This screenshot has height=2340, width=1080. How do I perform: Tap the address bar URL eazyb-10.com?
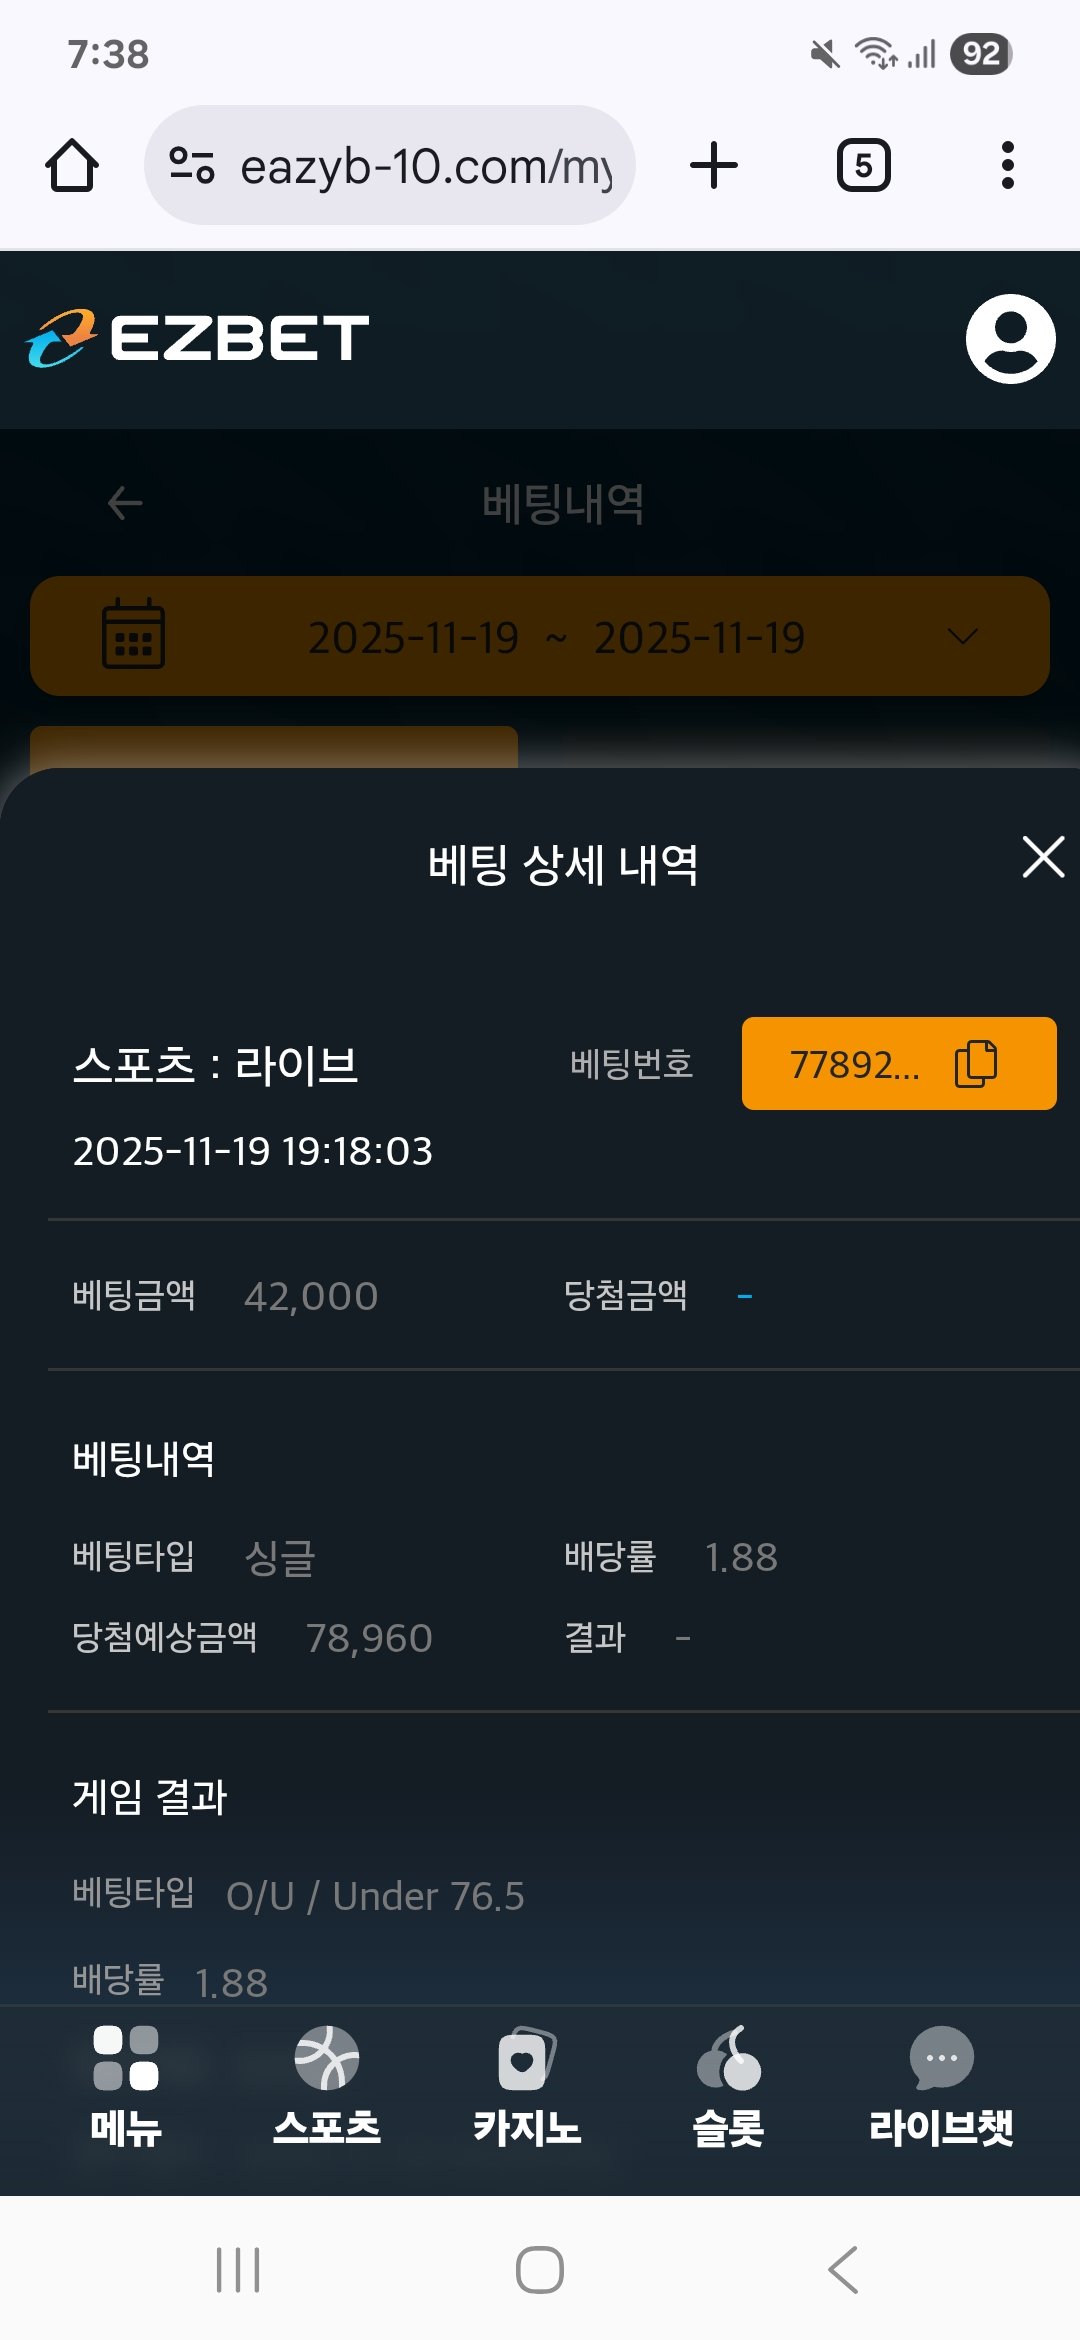(426, 166)
